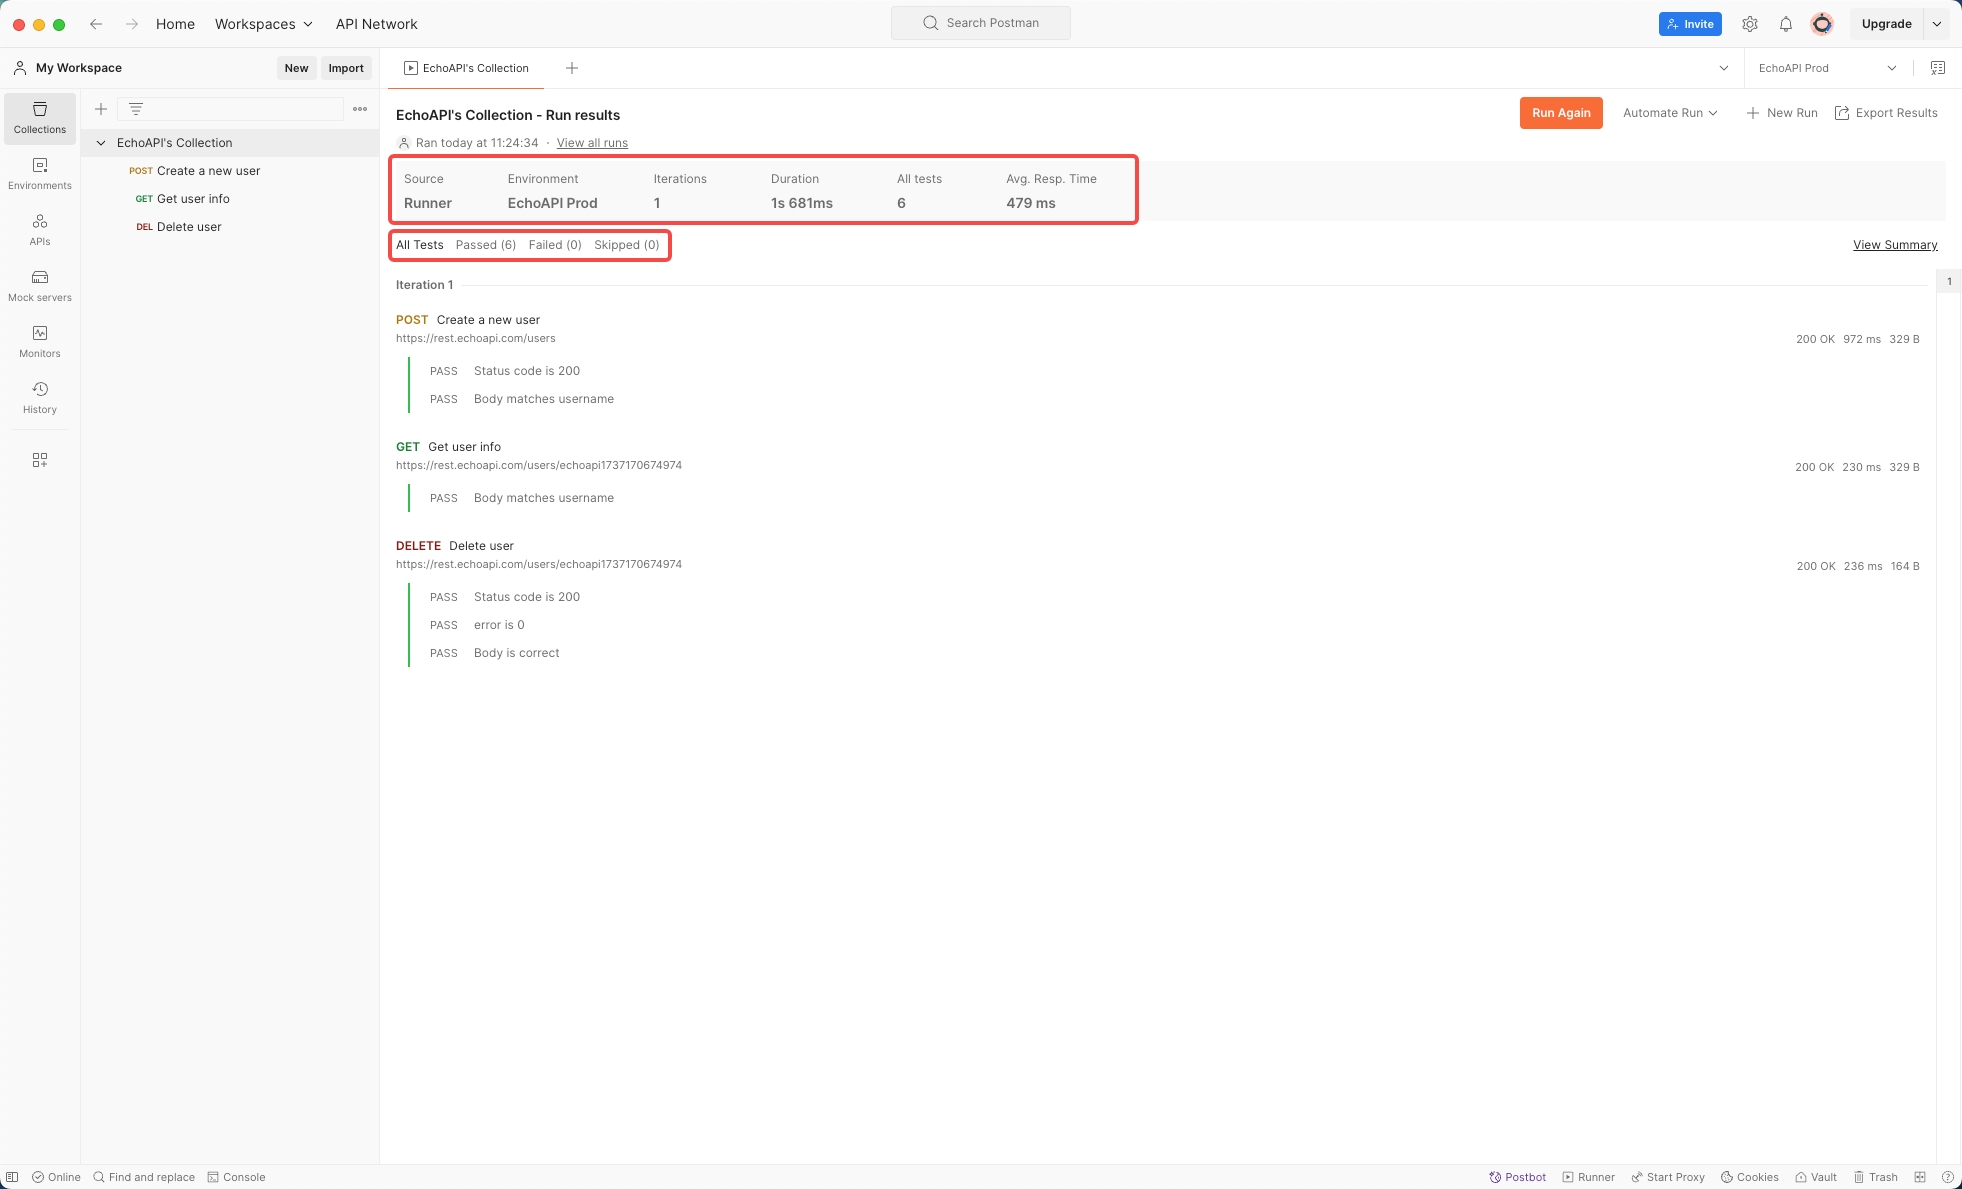The width and height of the screenshot is (1962, 1189).
Task: Go back with the left arrow
Action: click(96, 24)
